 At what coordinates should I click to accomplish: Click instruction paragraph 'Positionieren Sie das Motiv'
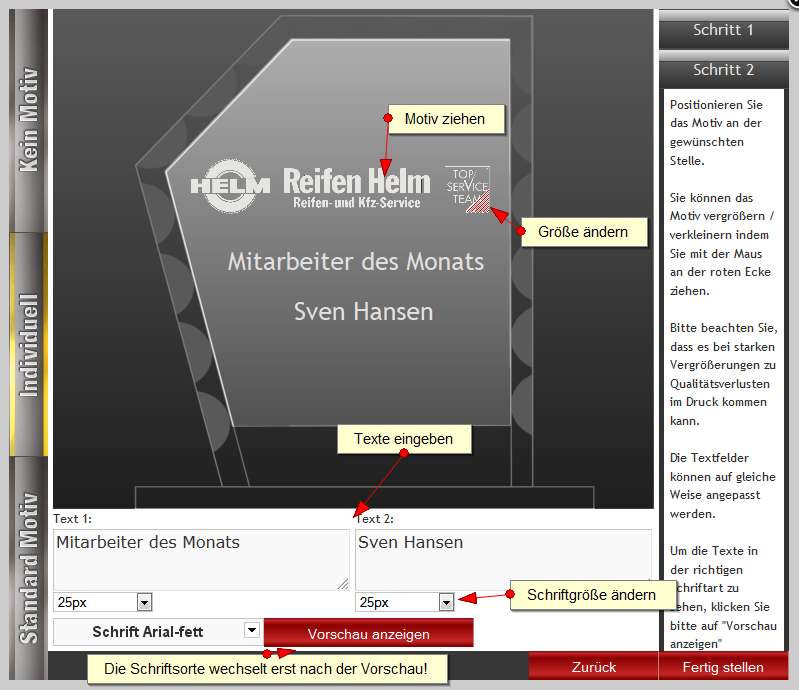(x=716, y=132)
